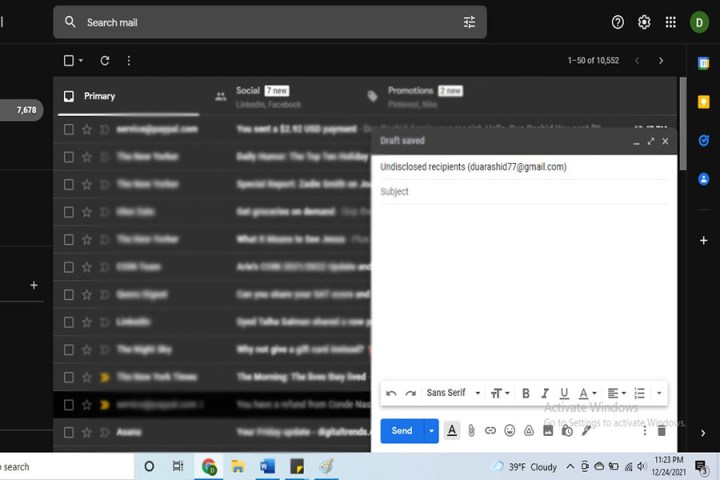Open the Sans Serif font dropdown
This screenshot has width=720, height=480.
(453, 393)
